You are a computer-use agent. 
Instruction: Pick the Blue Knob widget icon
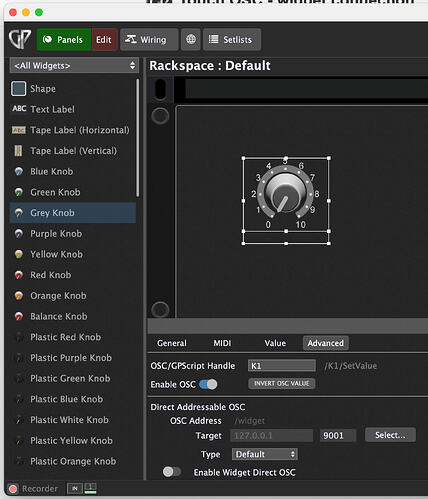19,172
